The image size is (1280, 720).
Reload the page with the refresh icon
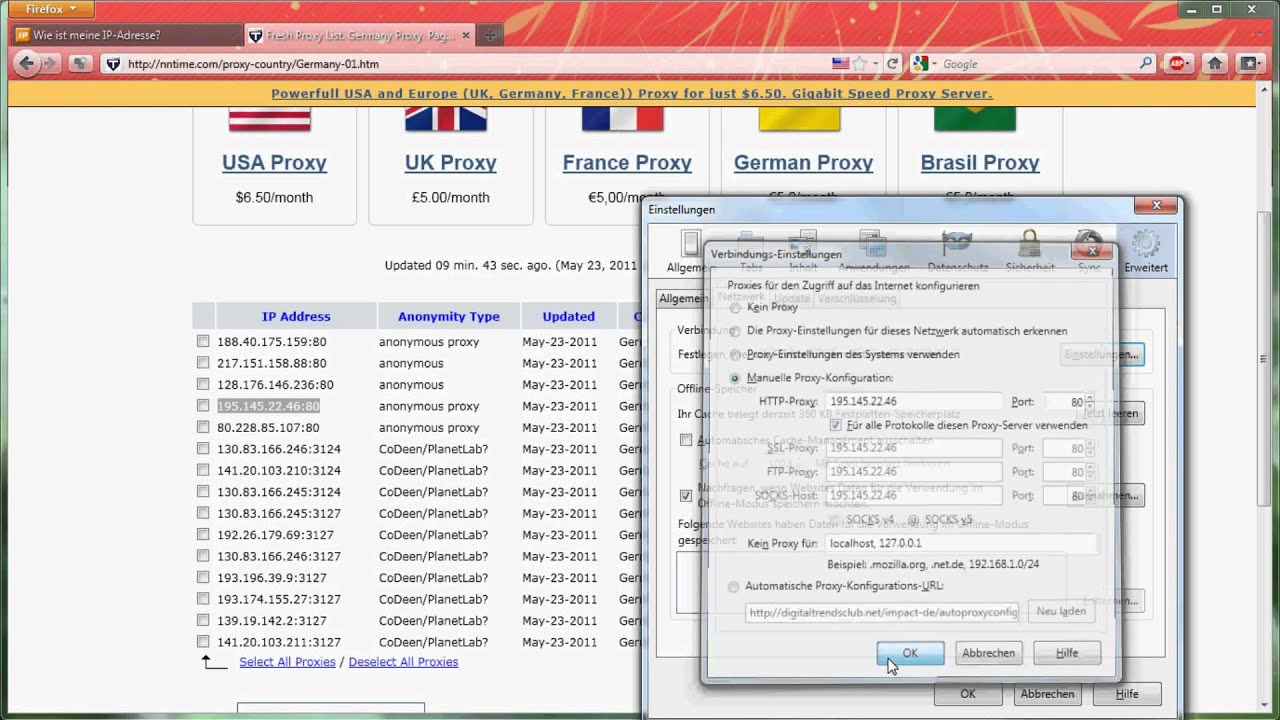click(893, 63)
